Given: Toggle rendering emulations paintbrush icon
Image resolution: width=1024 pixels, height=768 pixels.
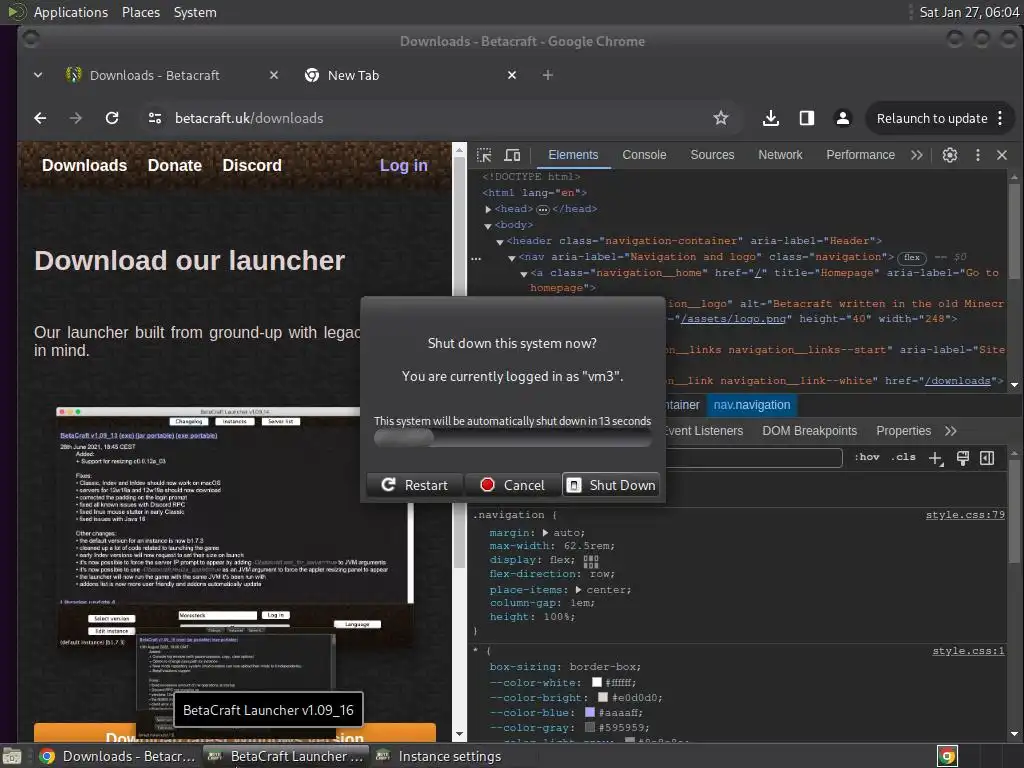Looking at the screenshot, I should [x=963, y=458].
